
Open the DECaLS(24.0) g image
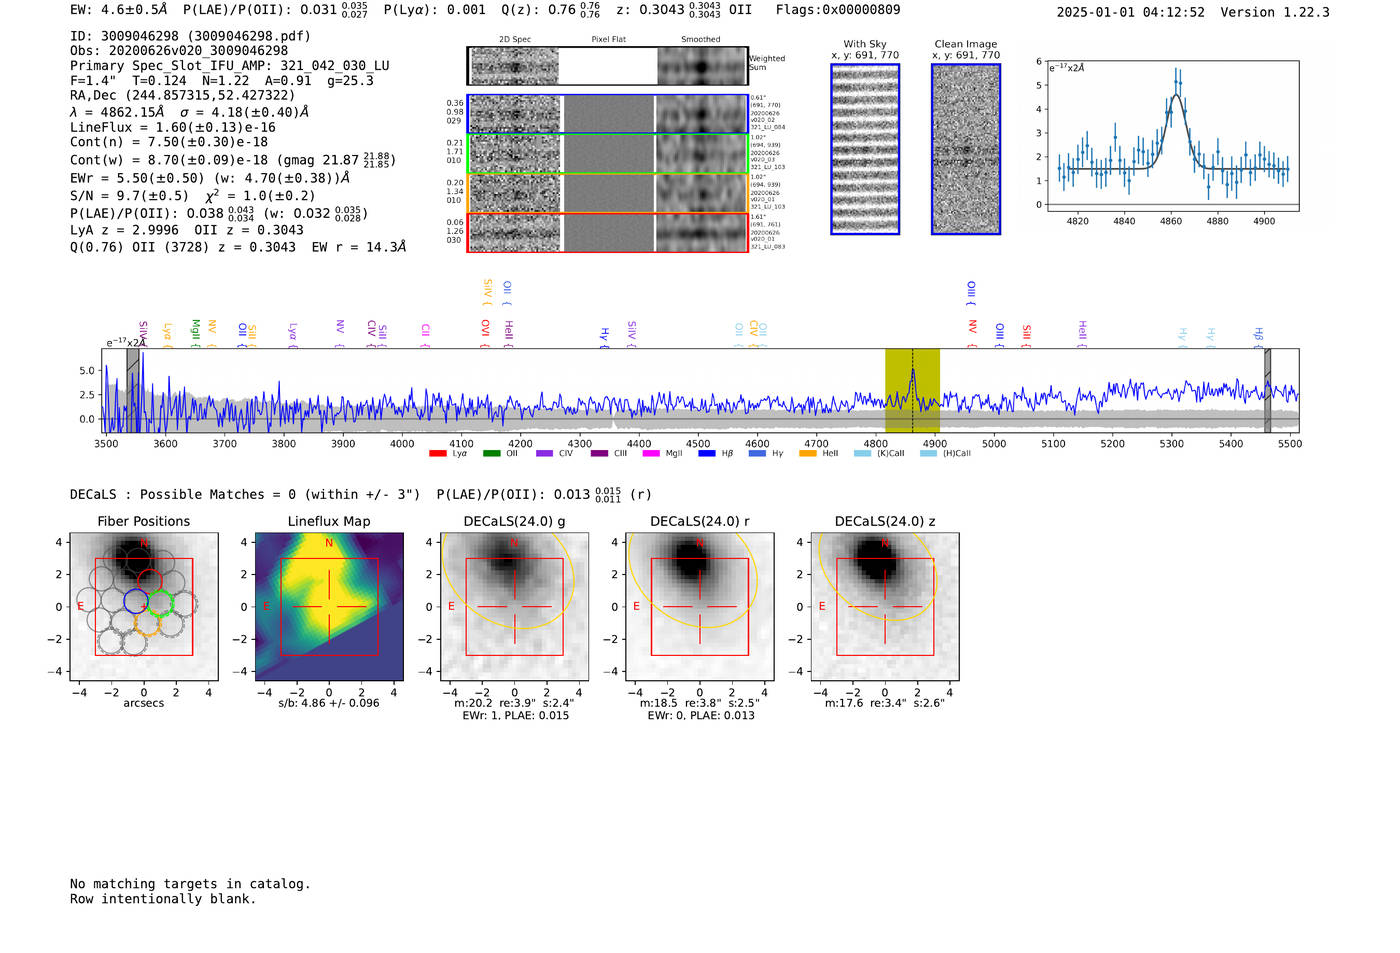click(x=514, y=606)
